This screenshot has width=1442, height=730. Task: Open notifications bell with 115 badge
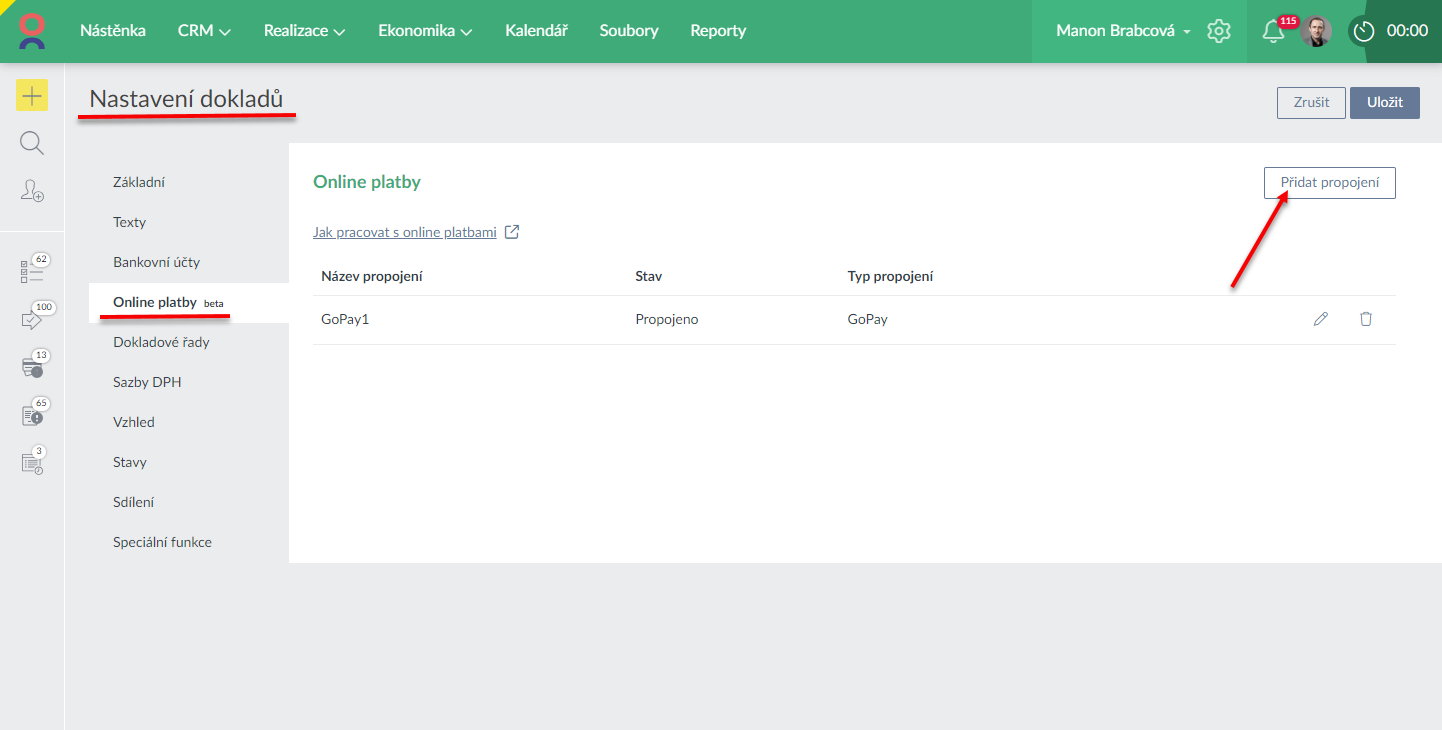(x=1273, y=31)
